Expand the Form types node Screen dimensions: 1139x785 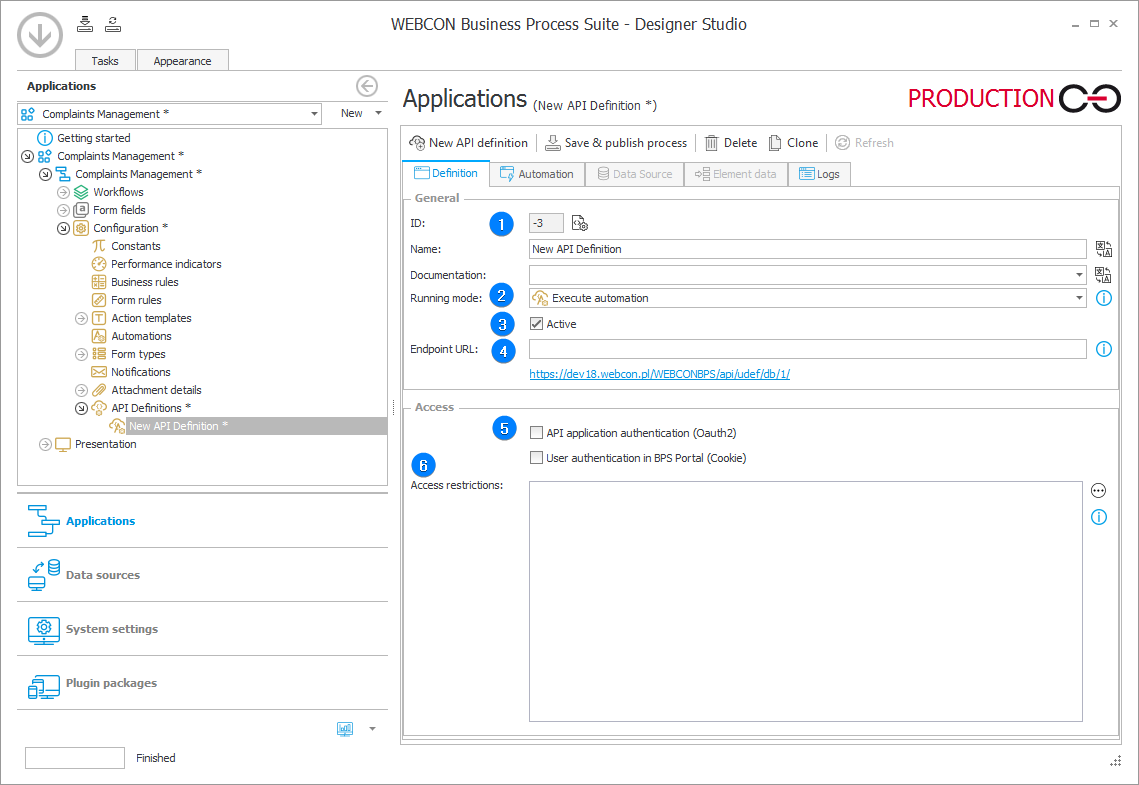coord(81,354)
